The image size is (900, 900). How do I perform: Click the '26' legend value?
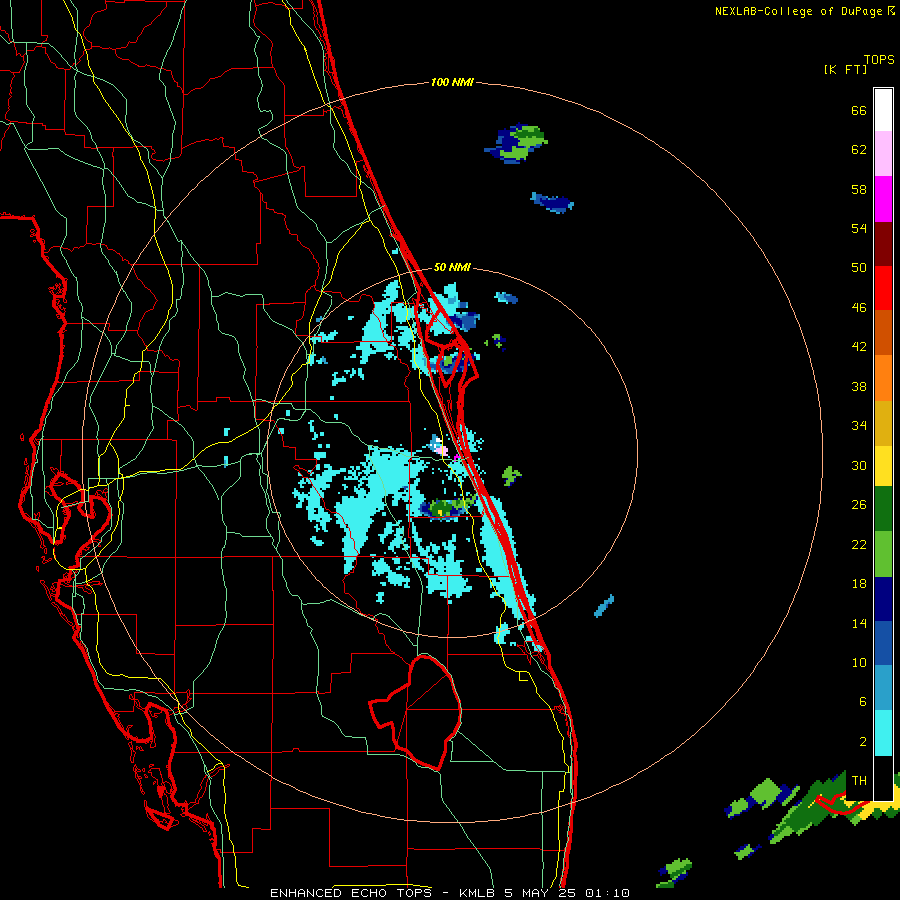[859, 505]
